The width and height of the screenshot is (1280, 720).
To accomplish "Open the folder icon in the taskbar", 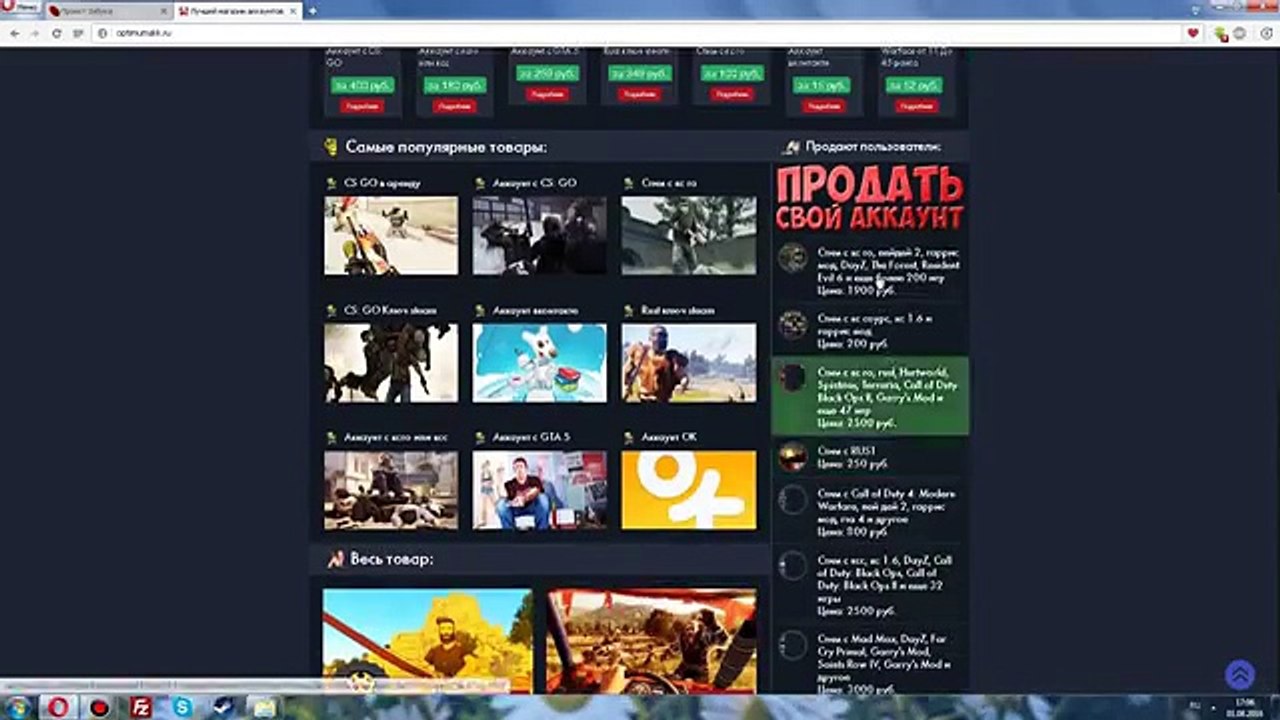I will (x=263, y=707).
